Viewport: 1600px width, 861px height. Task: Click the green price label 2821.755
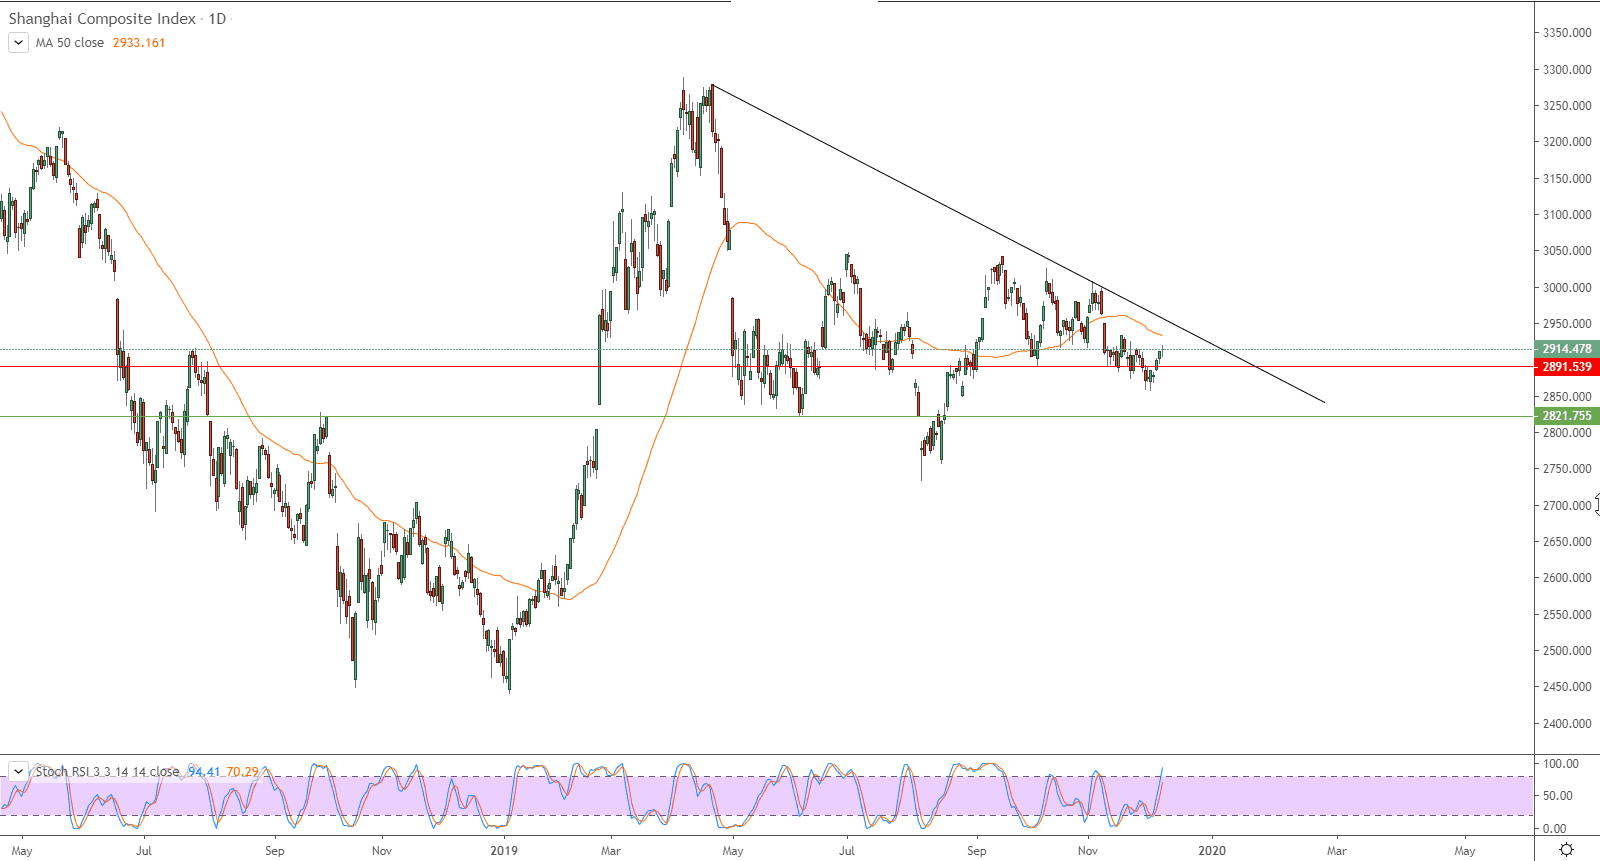point(1567,416)
